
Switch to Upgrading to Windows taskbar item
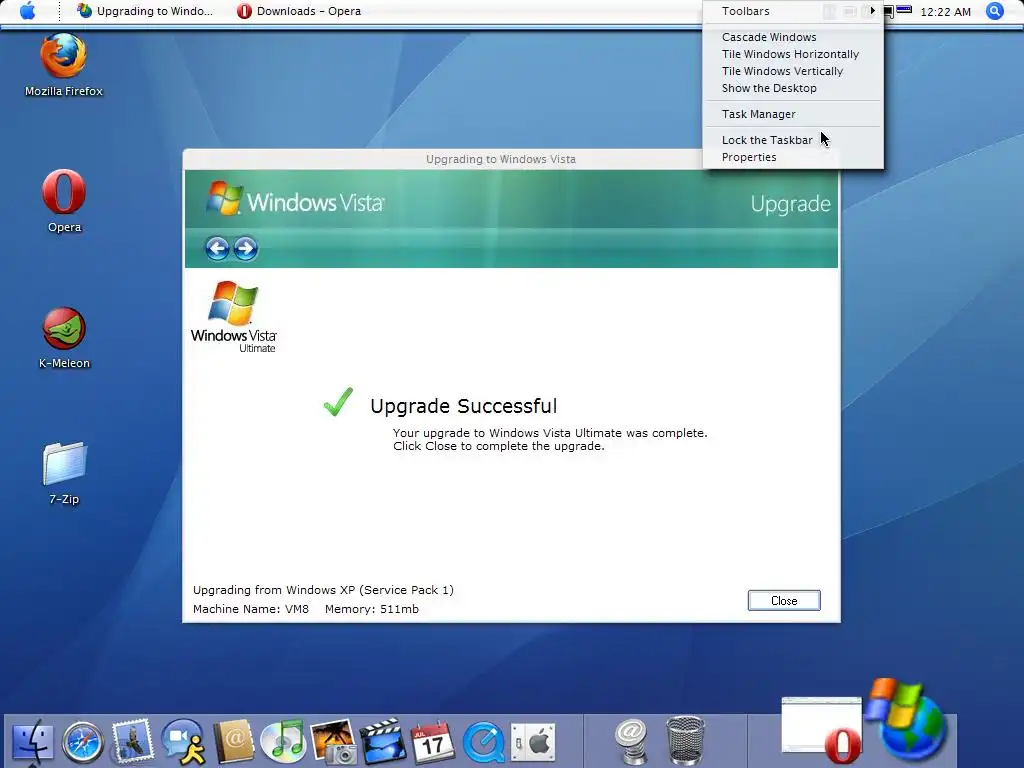[x=145, y=11]
